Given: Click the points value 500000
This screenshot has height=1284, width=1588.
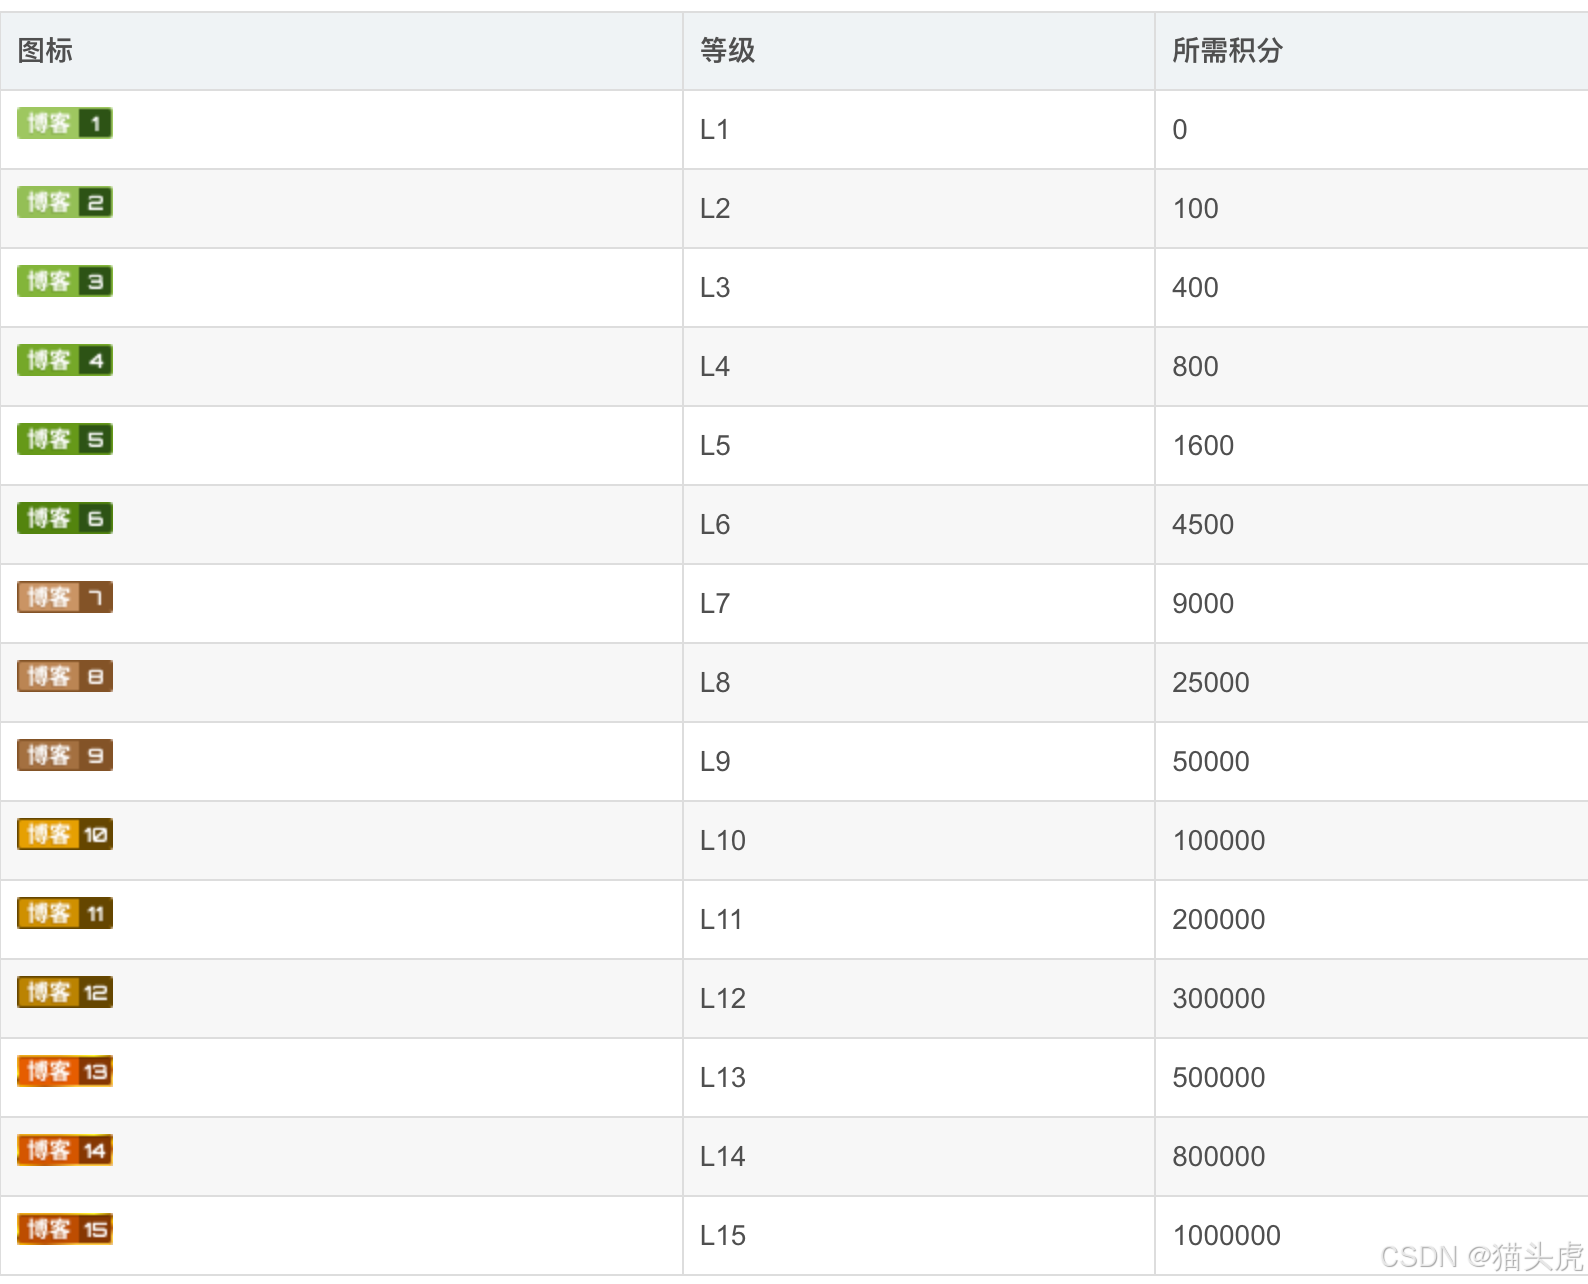Looking at the screenshot, I should click(1219, 1077).
